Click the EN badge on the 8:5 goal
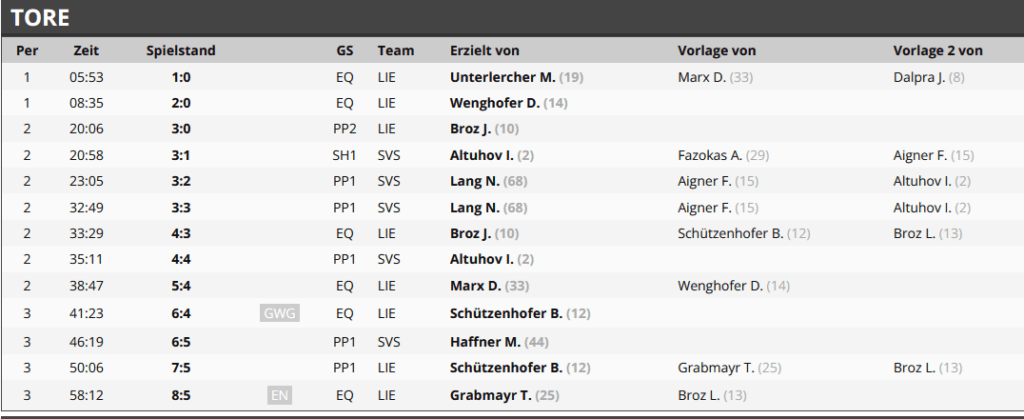This screenshot has height=419, width=1024. click(x=280, y=396)
